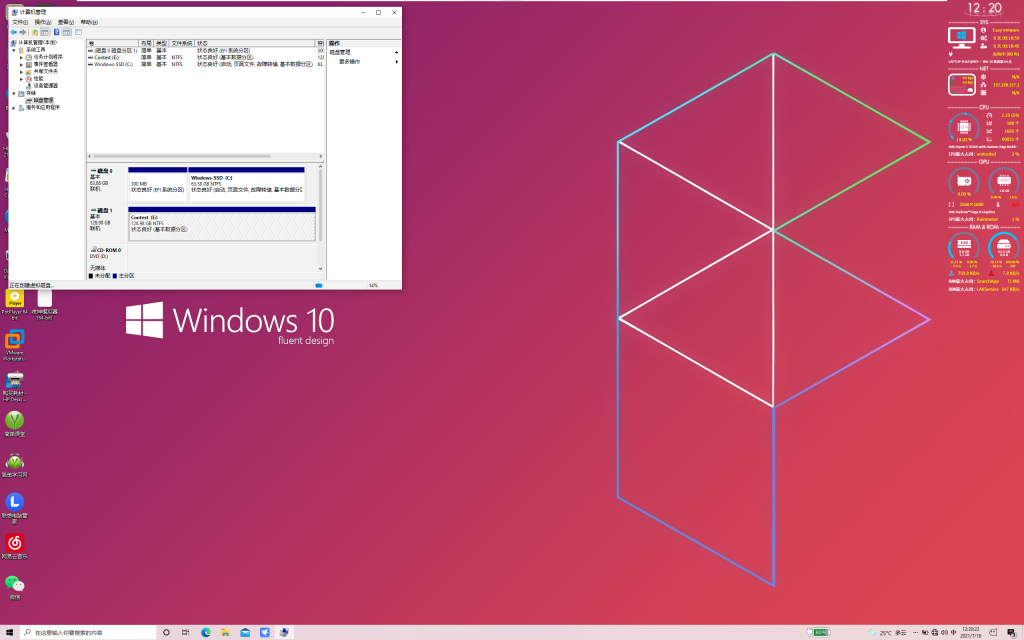Launch Microsoft Edge from the taskbar

click(x=206, y=632)
